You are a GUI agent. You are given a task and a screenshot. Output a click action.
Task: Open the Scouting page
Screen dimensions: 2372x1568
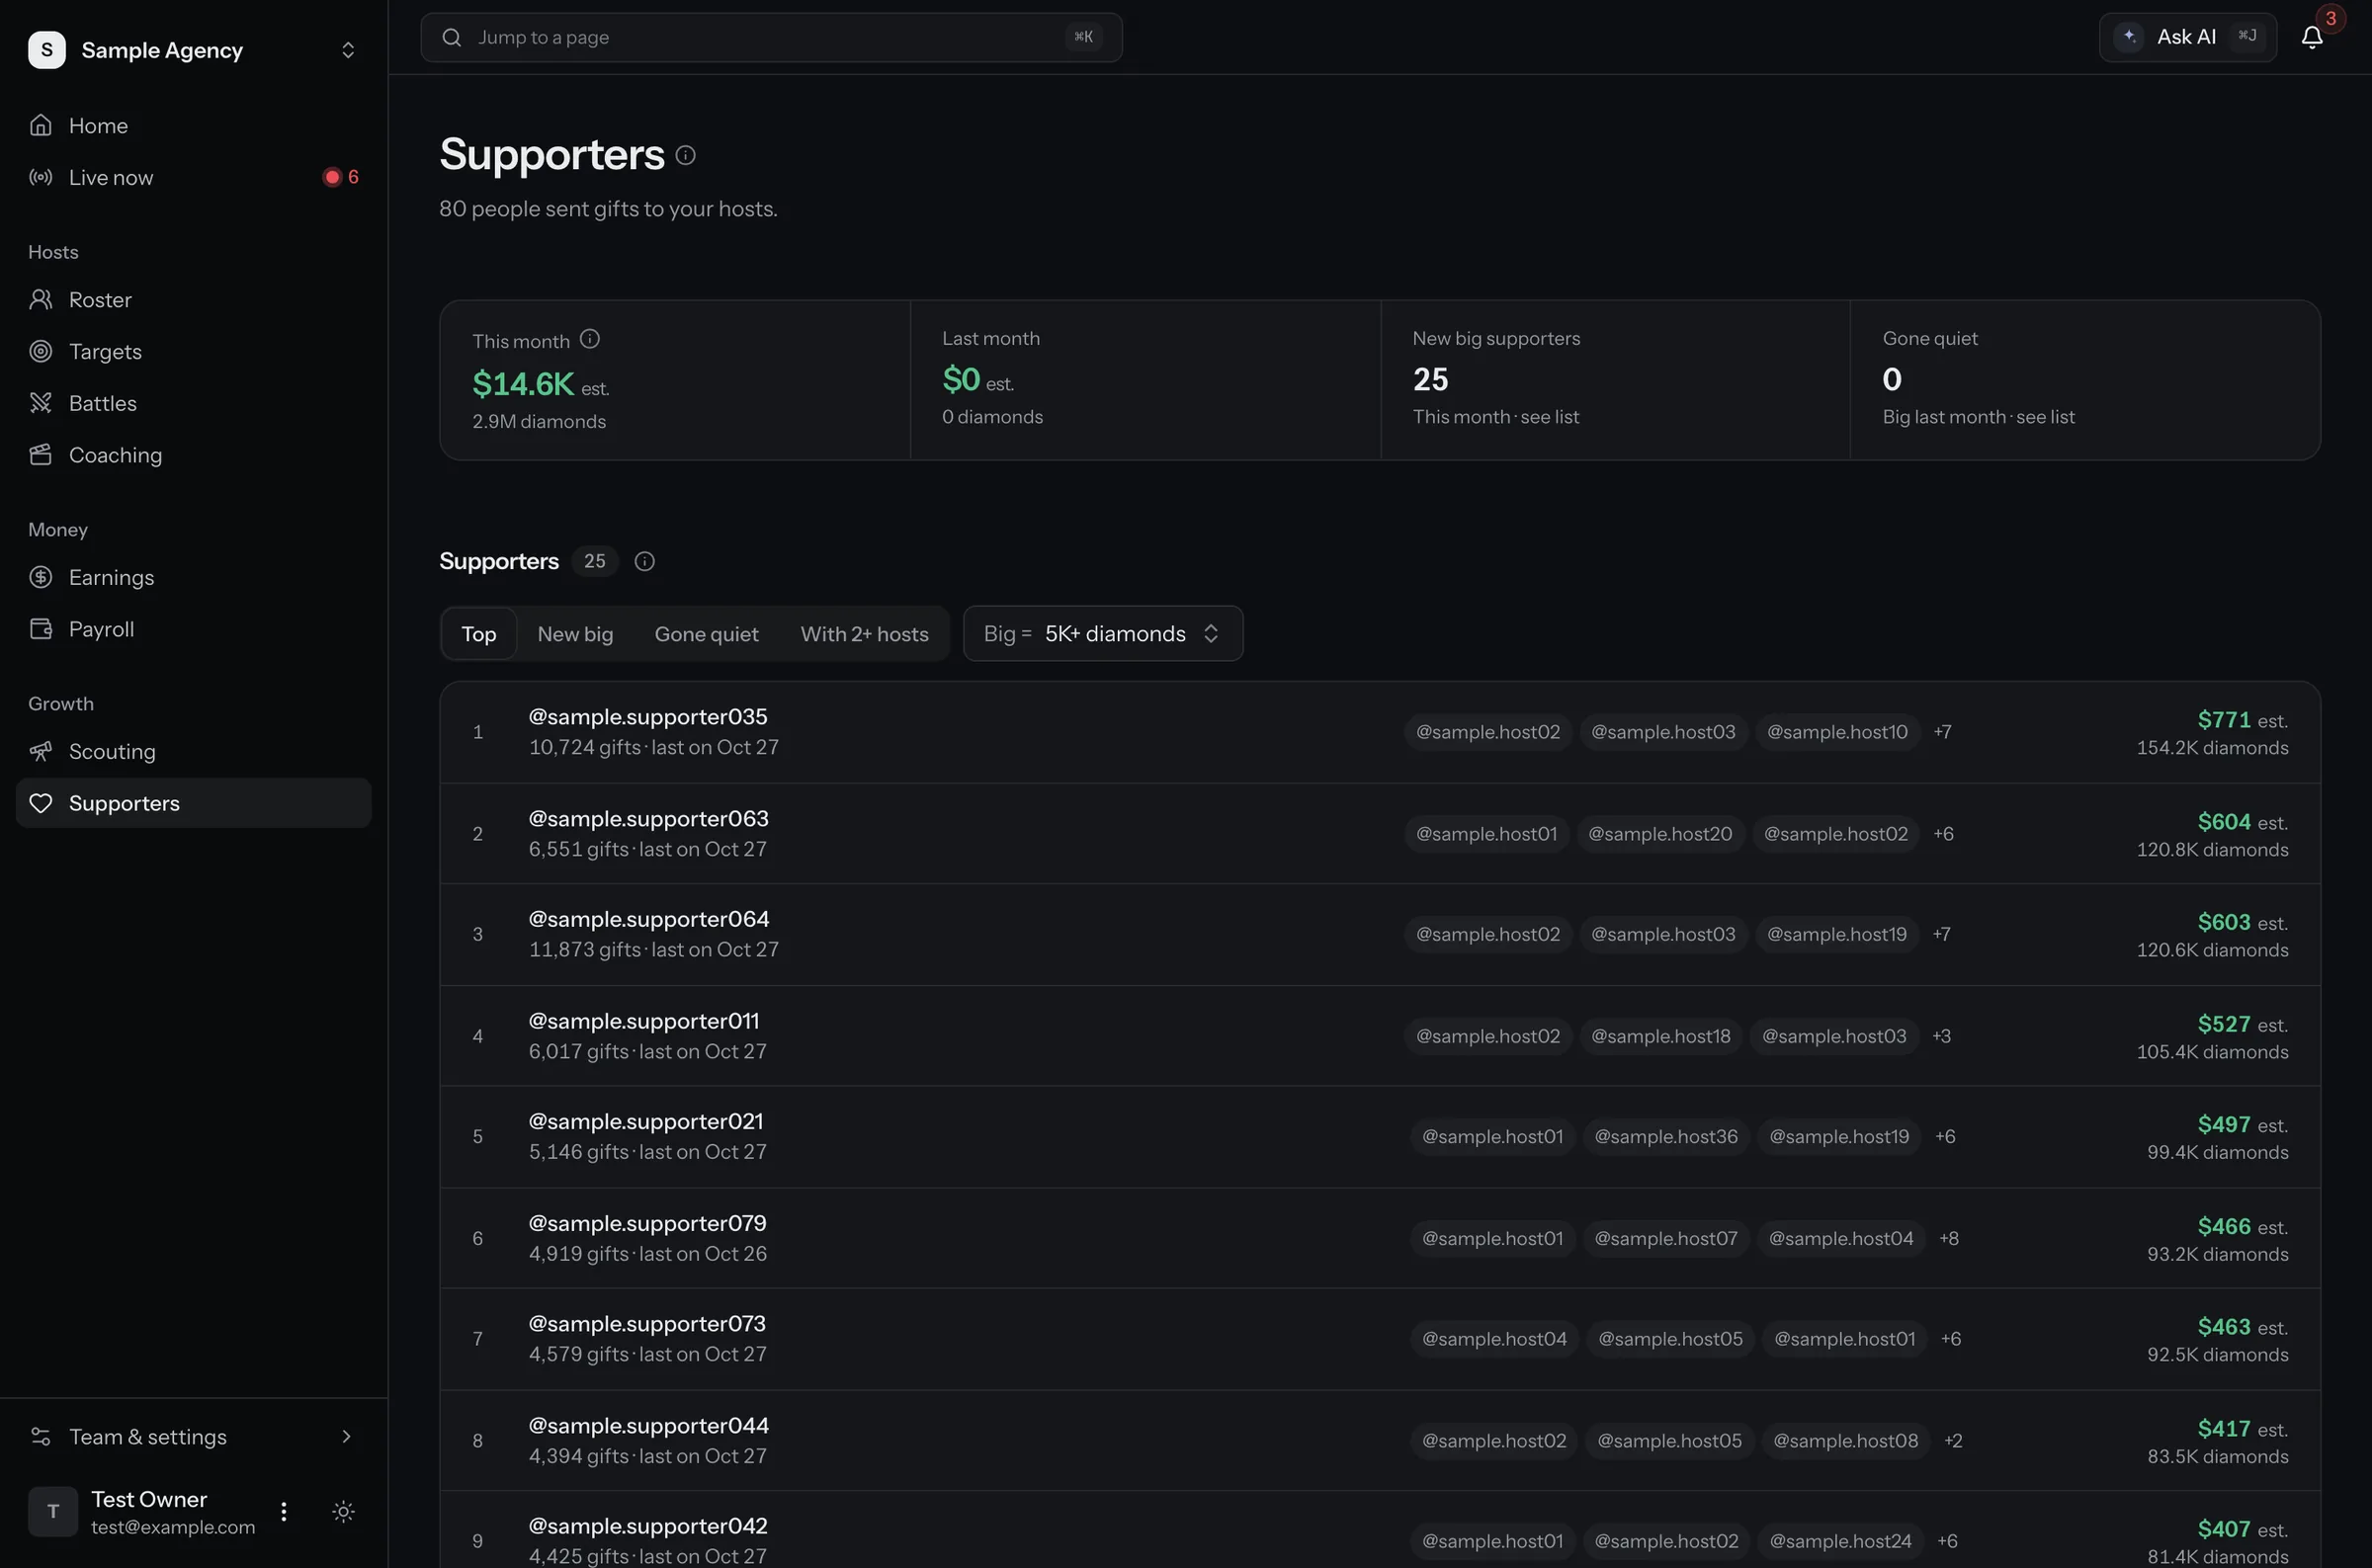[x=193, y=751]
